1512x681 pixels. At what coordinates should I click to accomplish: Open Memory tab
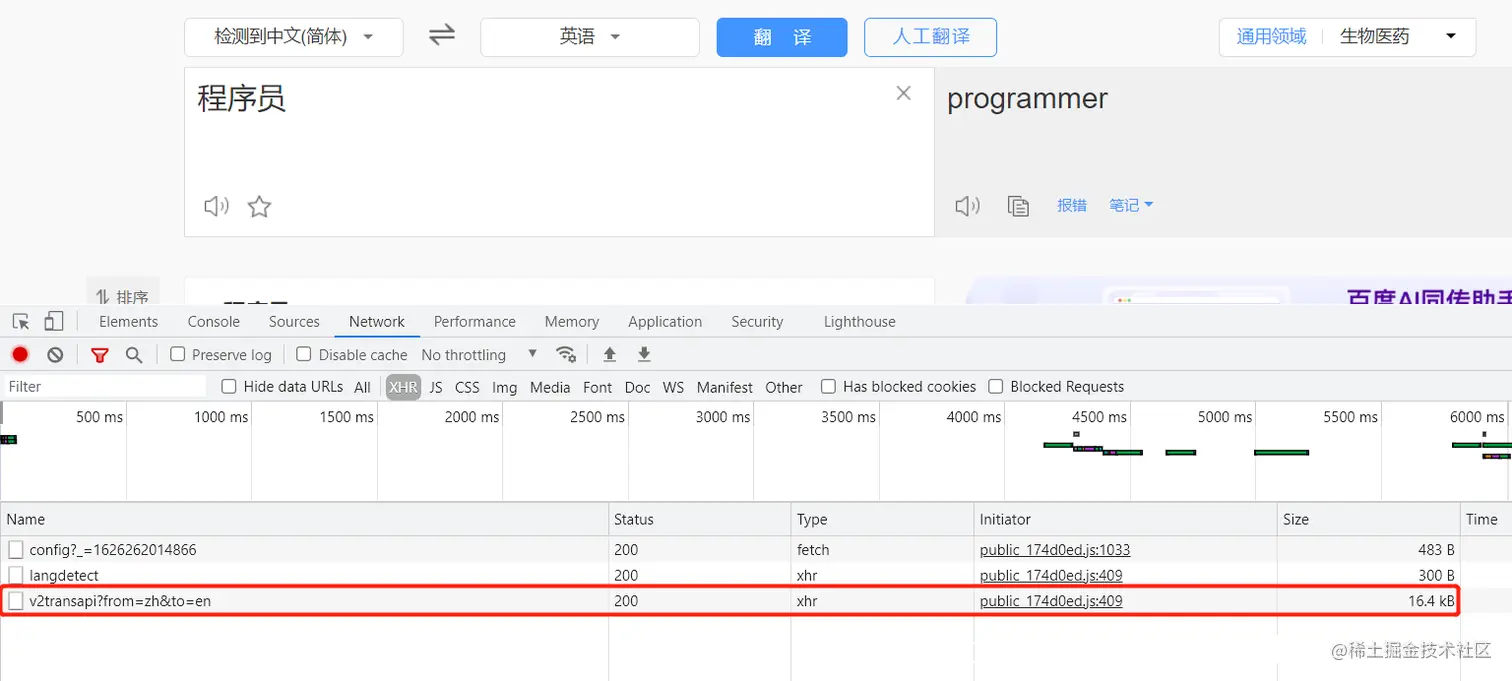tap(572, 322)
